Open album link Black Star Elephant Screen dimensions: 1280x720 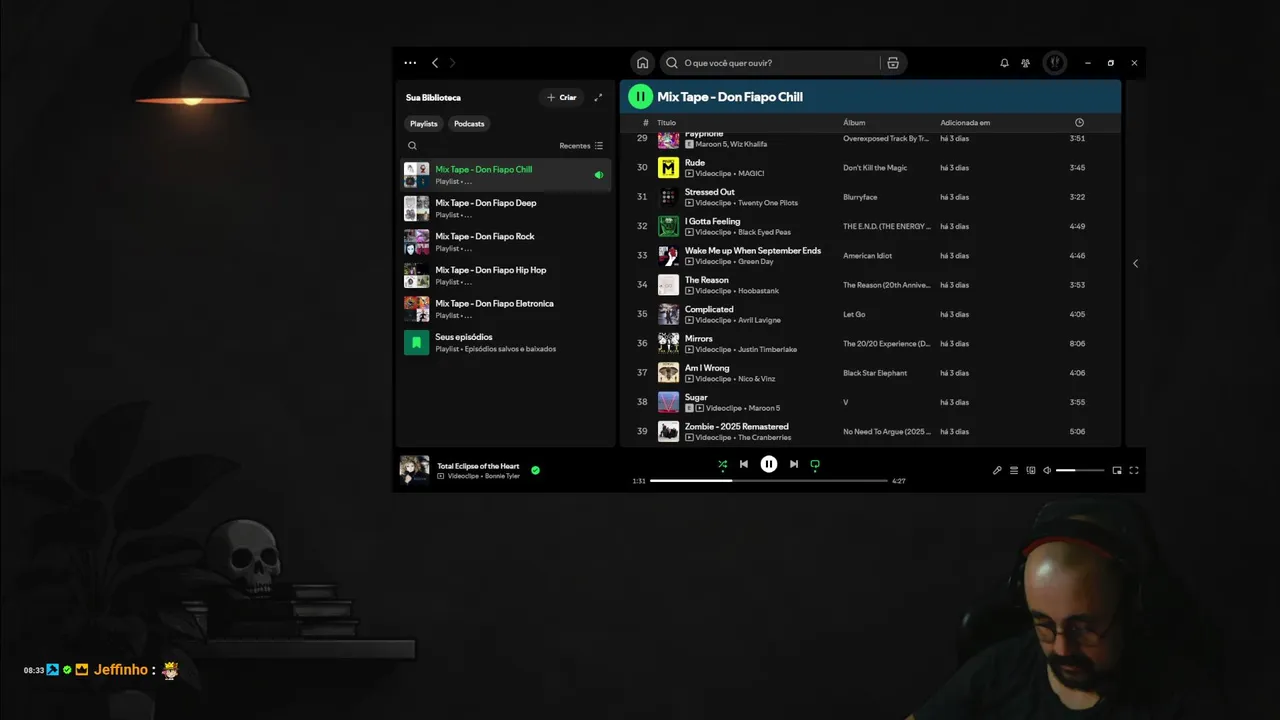(x=875, y=373)
